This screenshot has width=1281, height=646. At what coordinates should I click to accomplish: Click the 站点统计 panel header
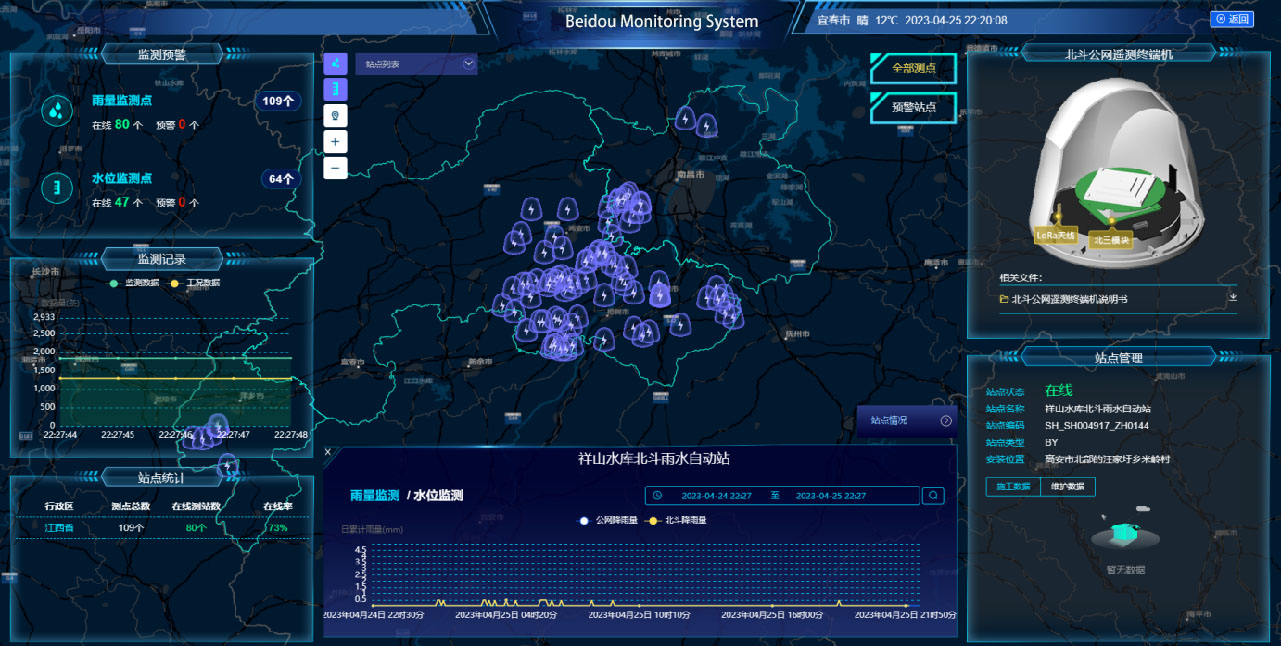[161, 477]
